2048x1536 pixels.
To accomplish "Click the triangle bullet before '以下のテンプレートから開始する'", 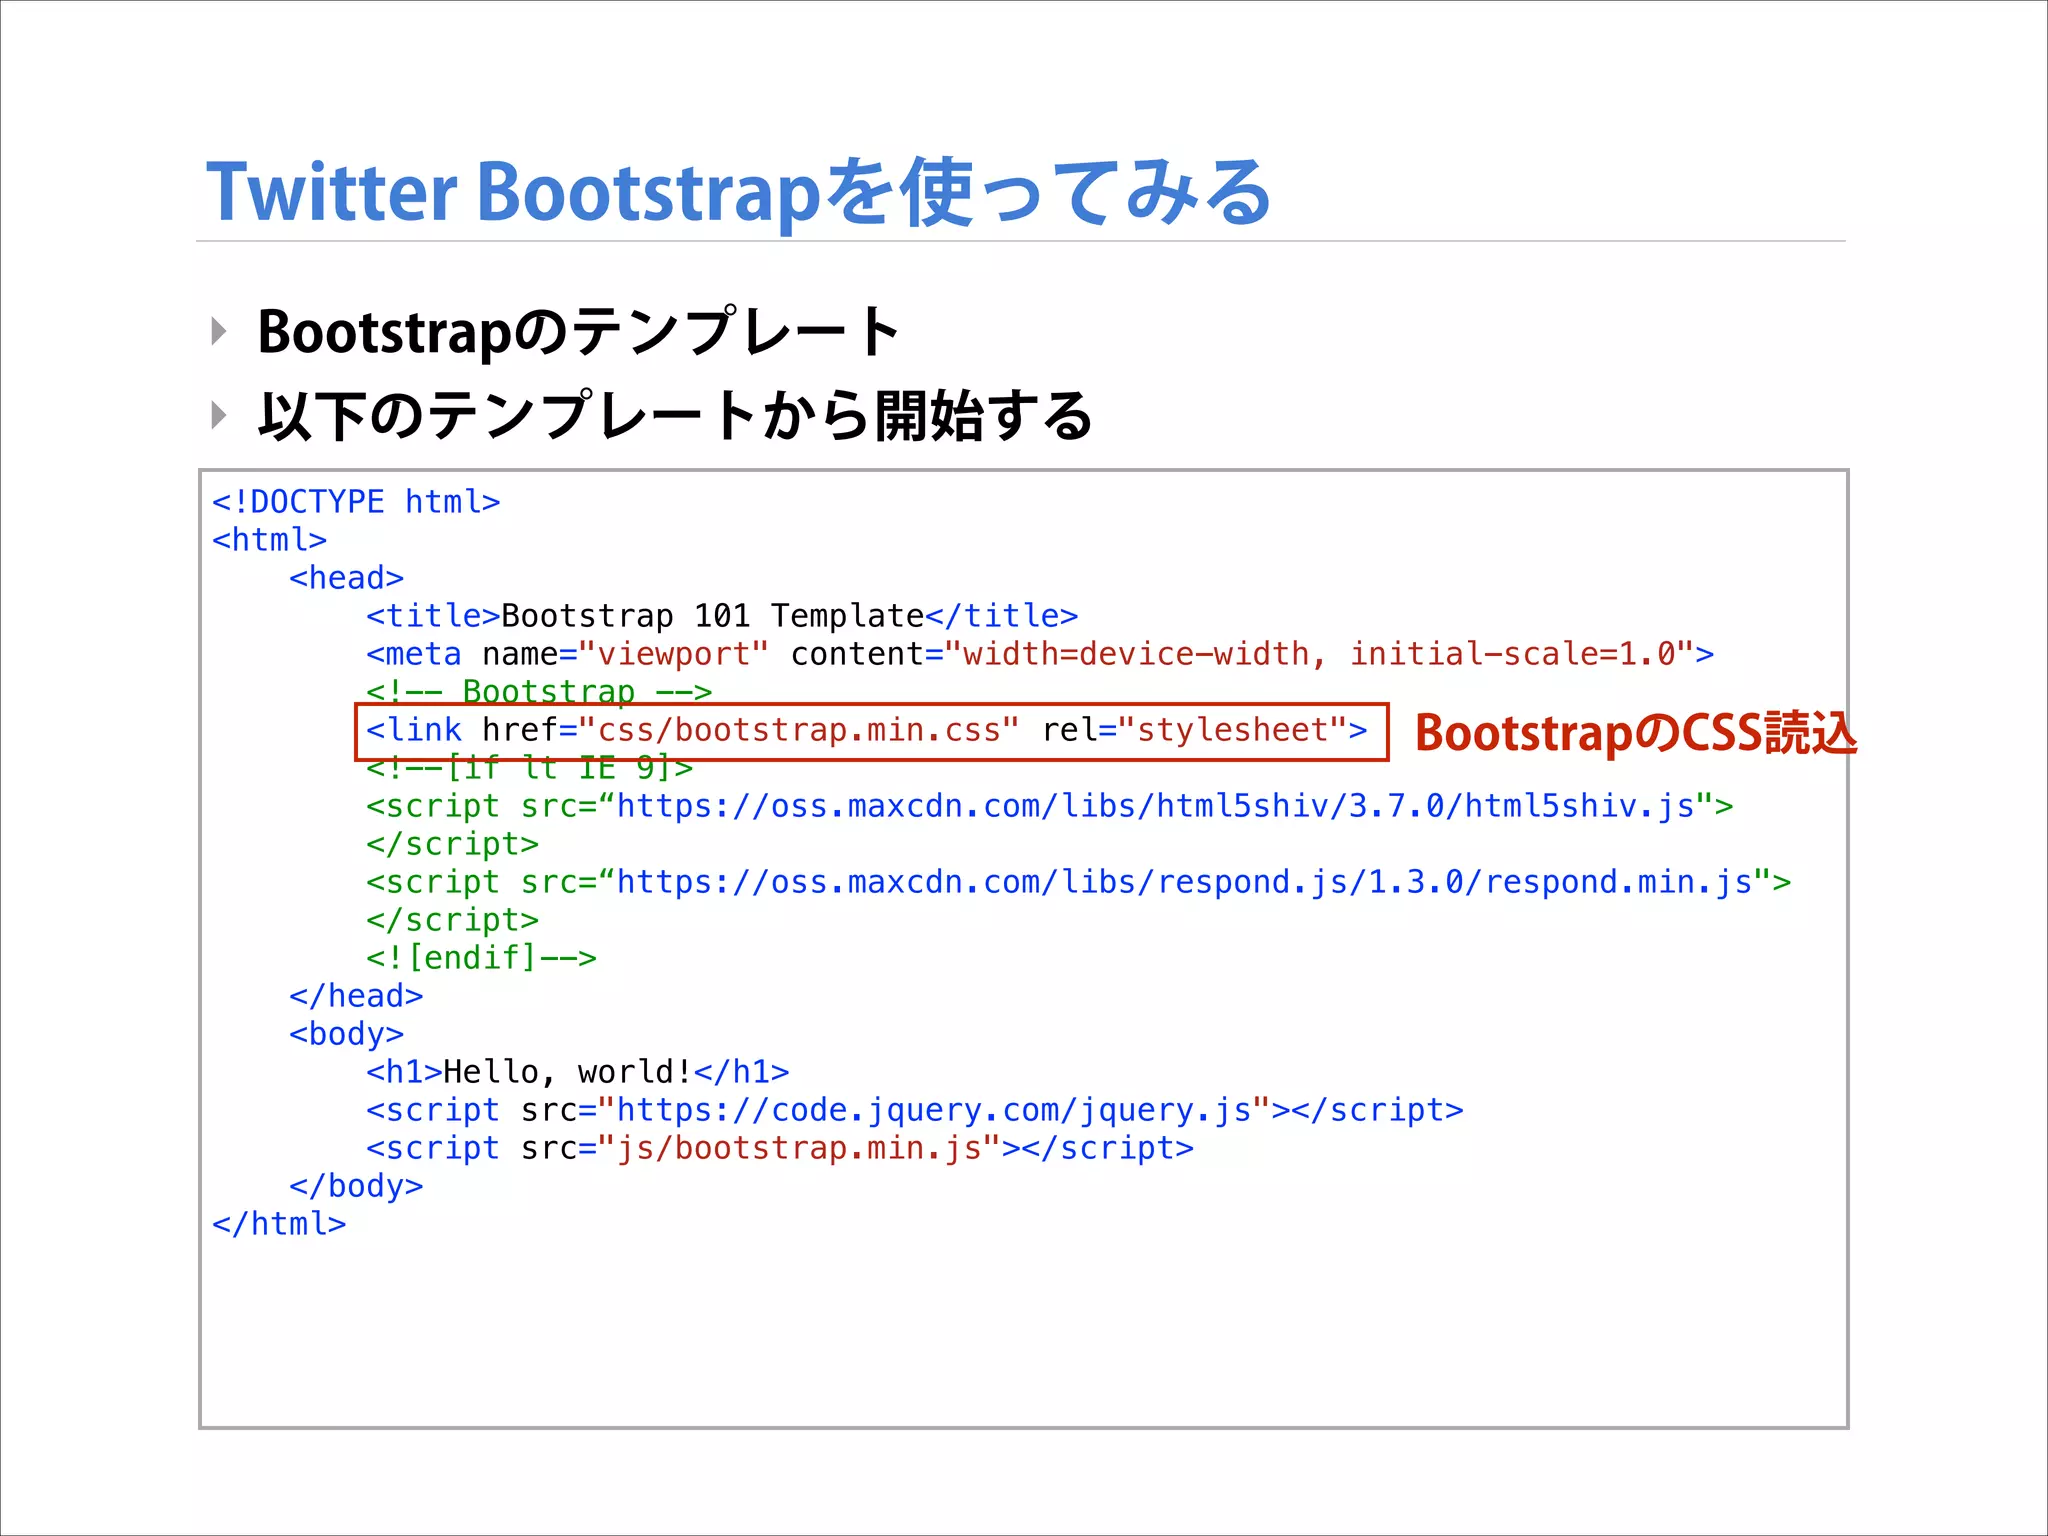I will pos(219,415).
